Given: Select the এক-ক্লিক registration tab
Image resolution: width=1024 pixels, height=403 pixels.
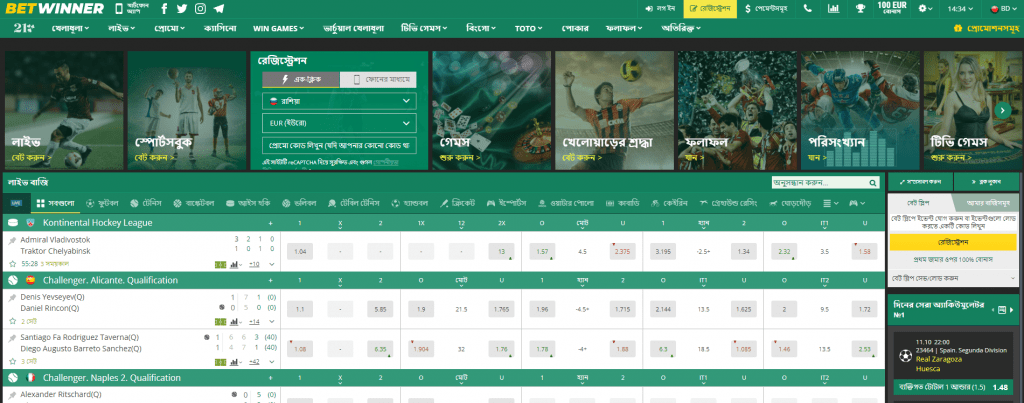Looking at the screenshot, I should coord(301,80).
